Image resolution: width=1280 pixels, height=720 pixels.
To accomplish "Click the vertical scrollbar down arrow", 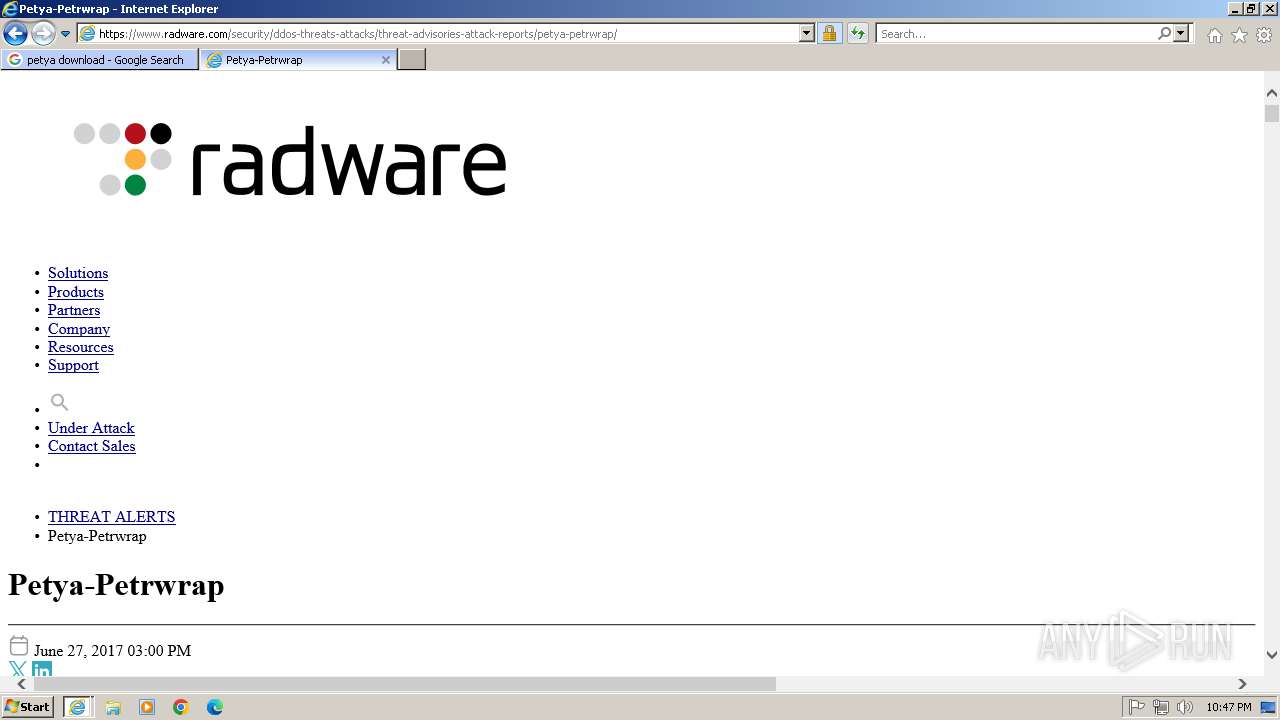I will [x=1272, y=655].
